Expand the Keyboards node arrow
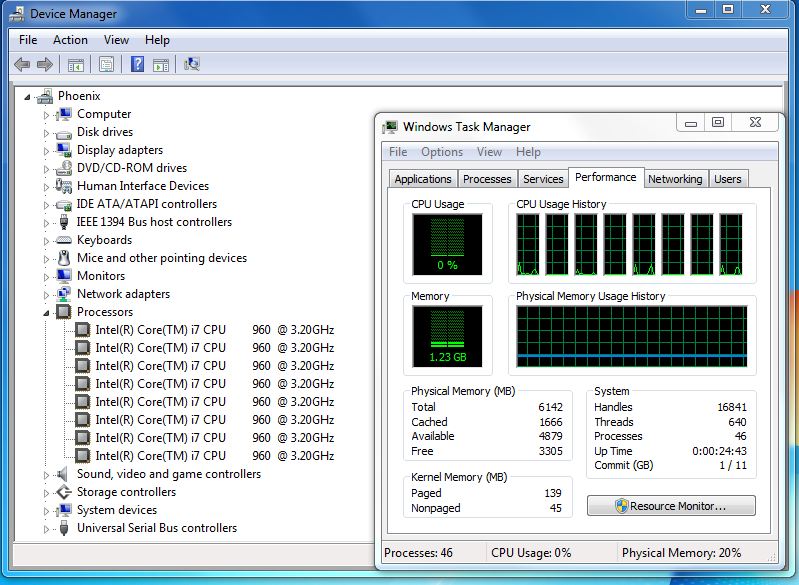799x585 pixels. click(x=46, y=241)
